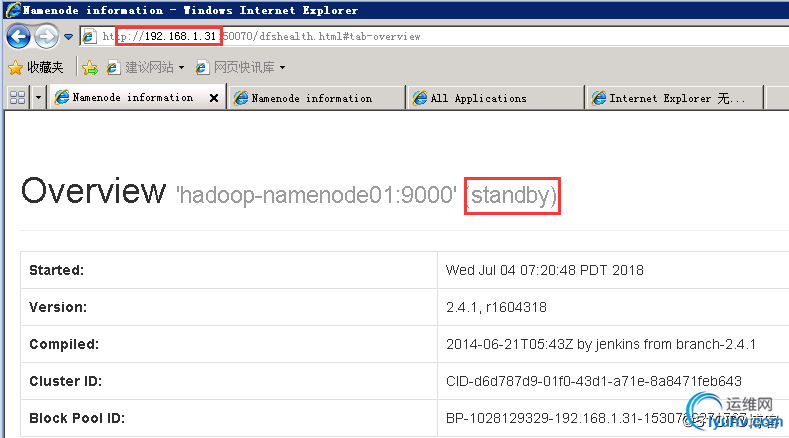Open recent pages dropdown beside Forward button
Image resolution: width=789 pixels, height=438 pixels.
point(68,37)
